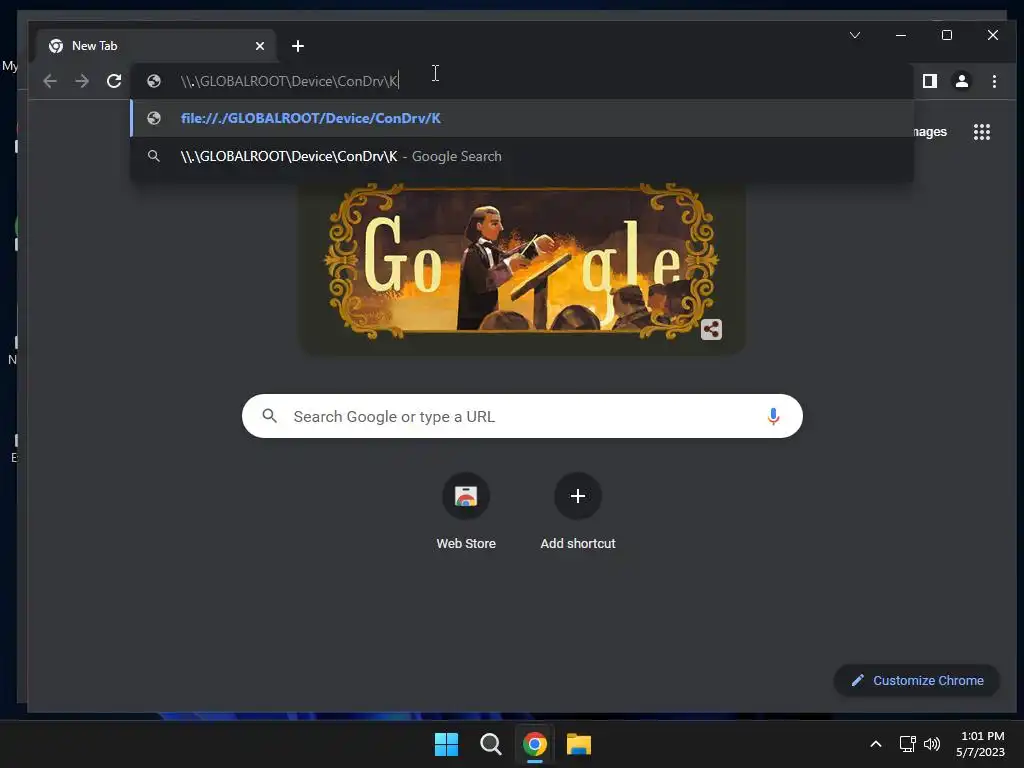Reload the page with refresh icon
Viewport: 1024px width, 768px height.
click(x=114, y=81)
